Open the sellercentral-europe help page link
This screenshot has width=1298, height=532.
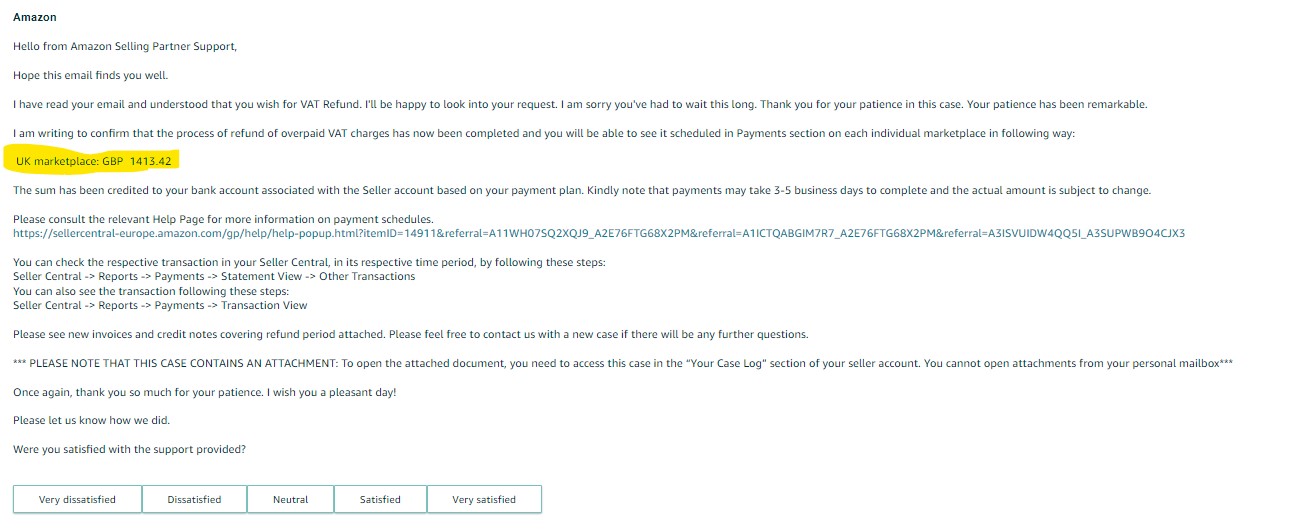pyautogui.click(x=598, y=233)
